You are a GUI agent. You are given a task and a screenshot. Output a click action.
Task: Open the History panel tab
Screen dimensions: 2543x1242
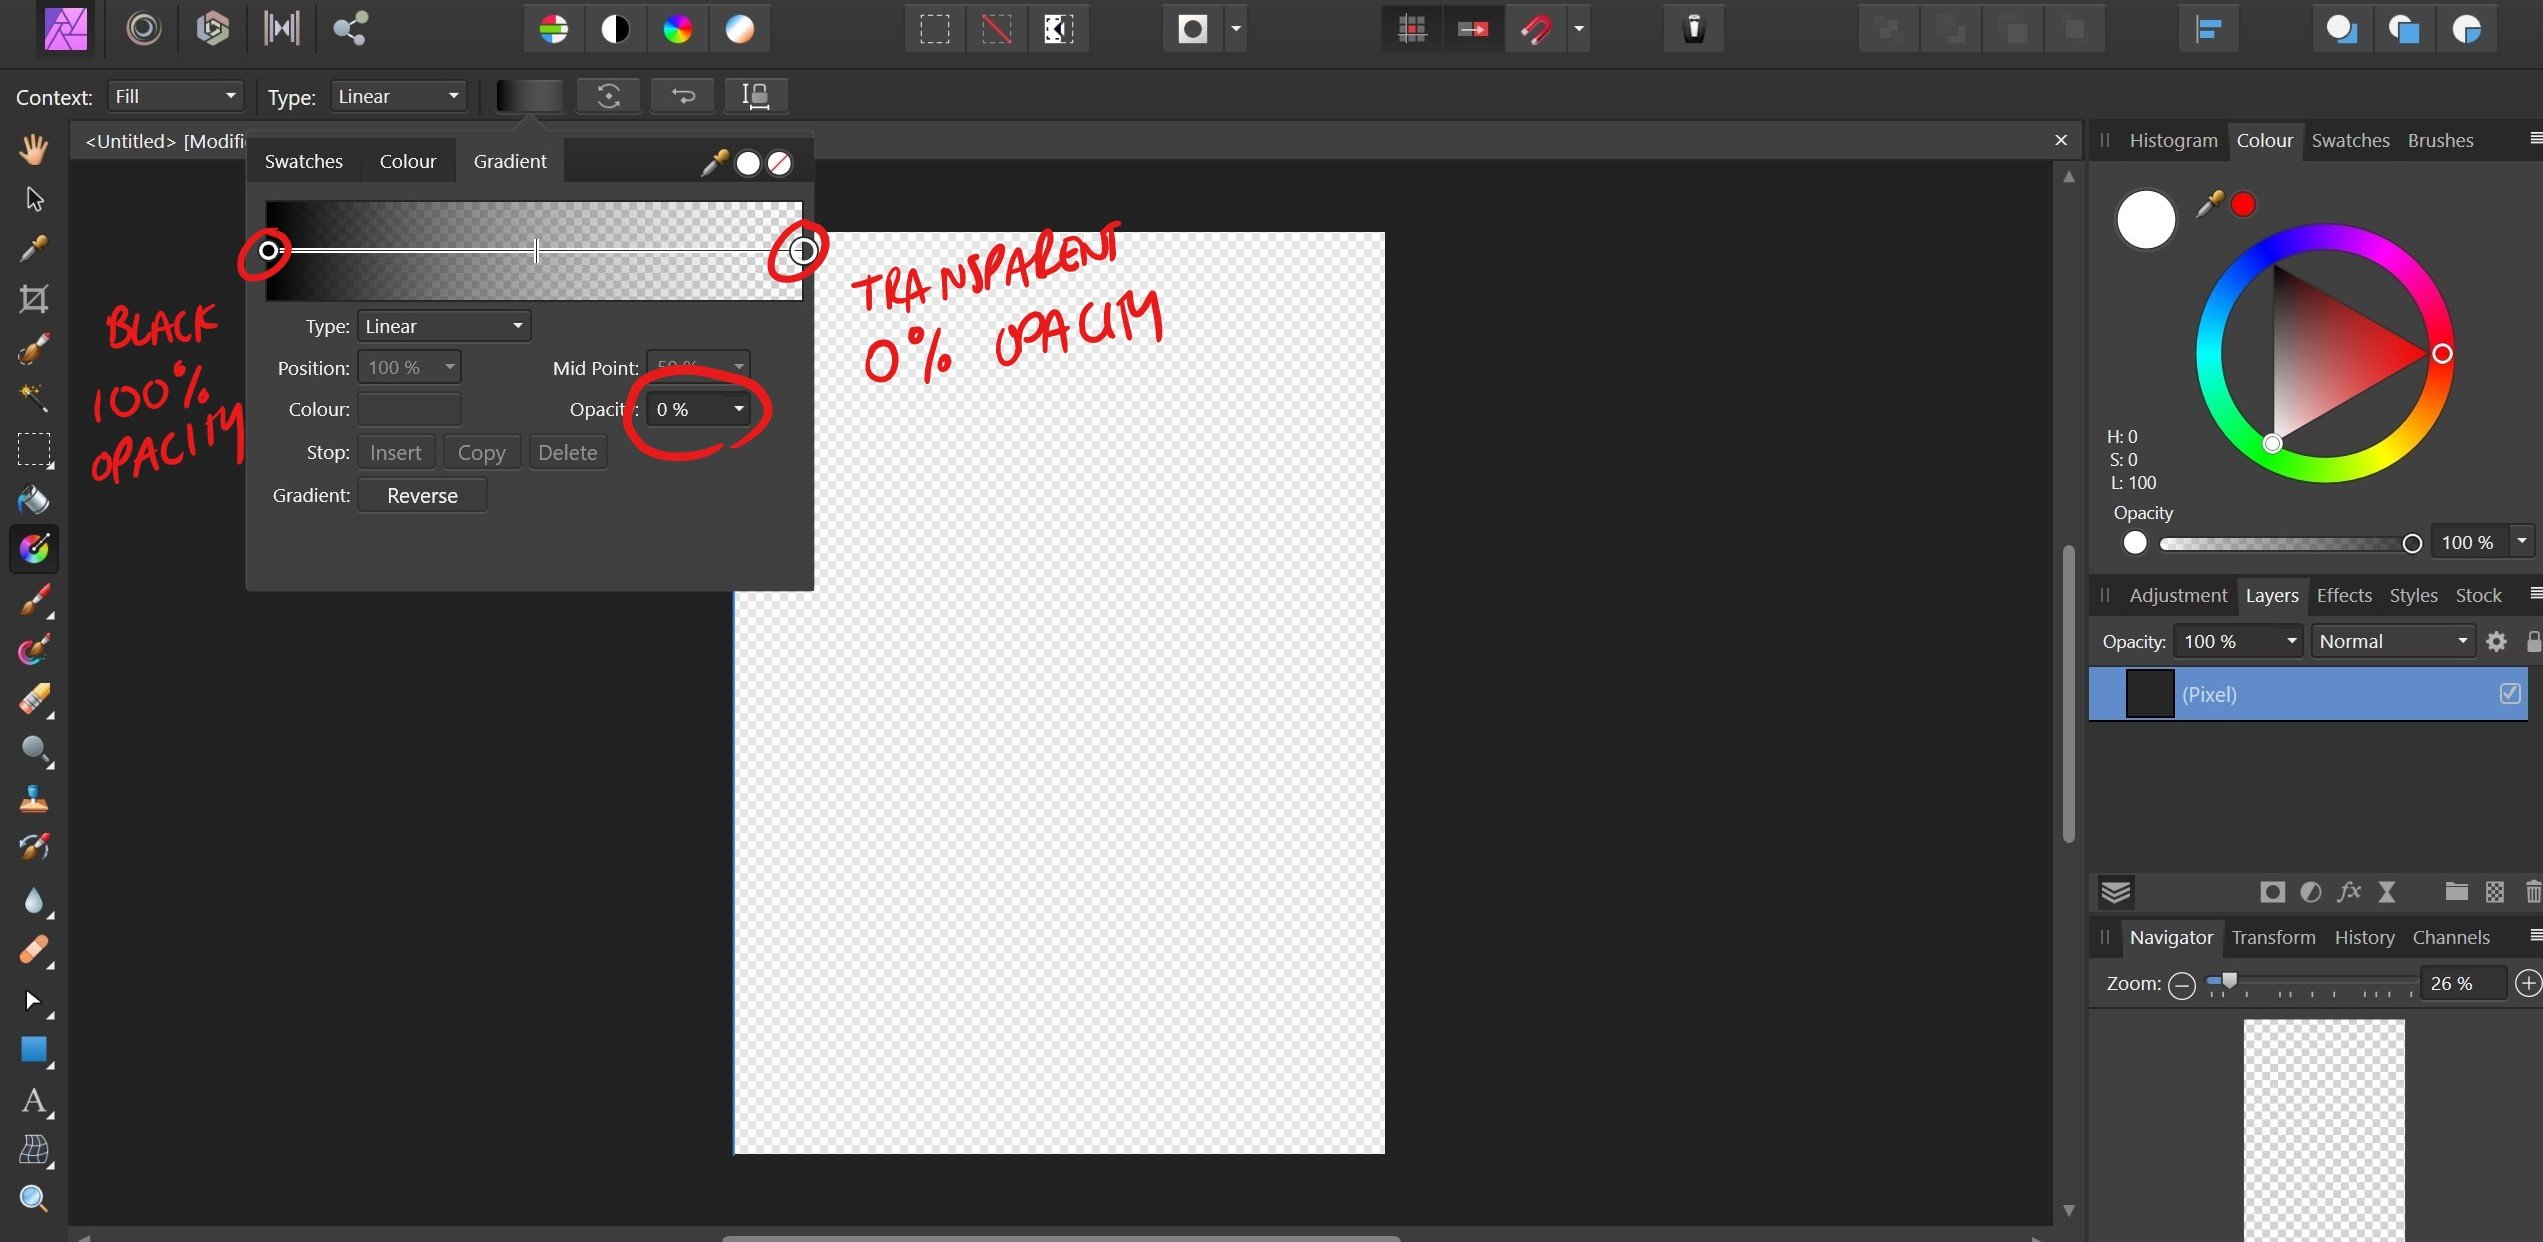(x=2364, y=937)
